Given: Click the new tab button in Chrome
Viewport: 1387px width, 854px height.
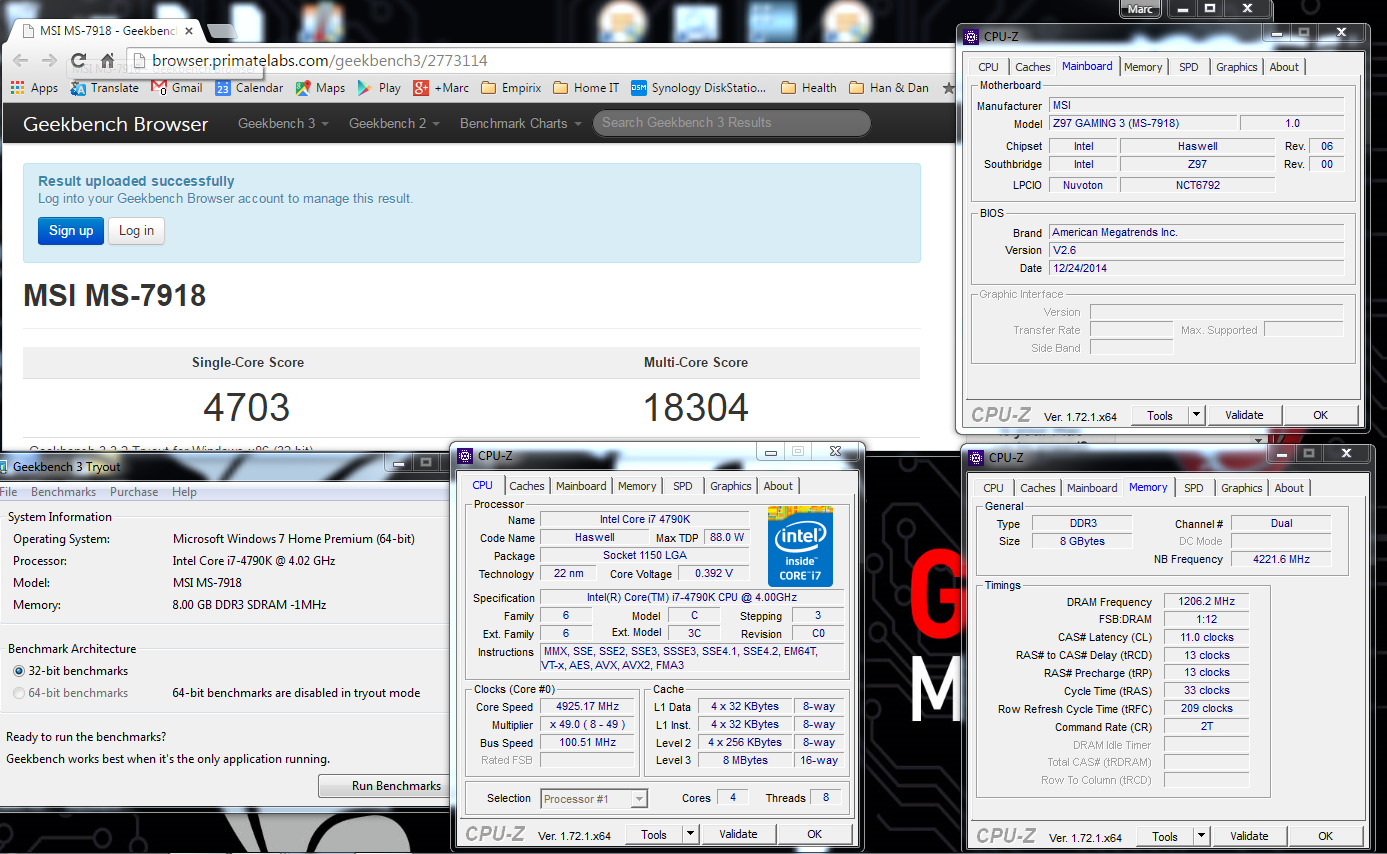Looking at the screenshot, I should point(222,31).
